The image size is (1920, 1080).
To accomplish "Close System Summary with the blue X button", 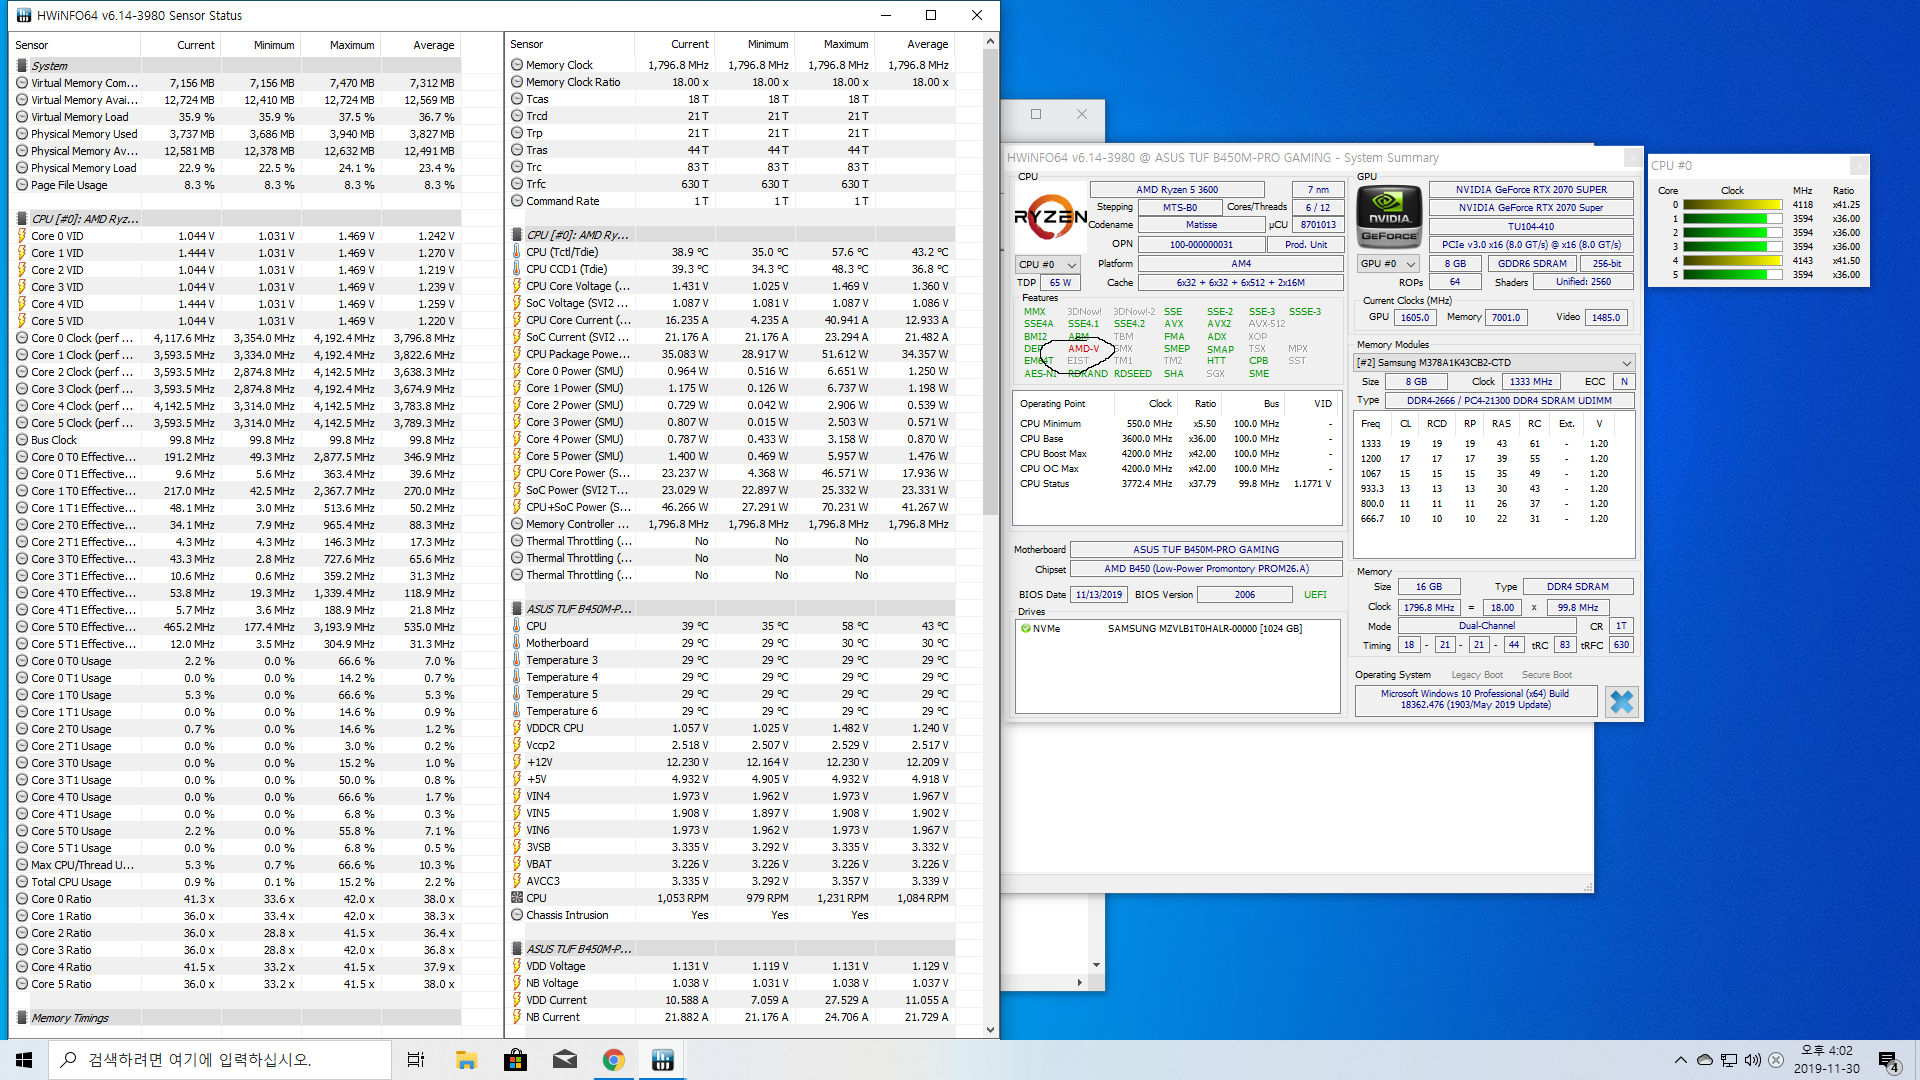I will click(x=1621, y=702).
